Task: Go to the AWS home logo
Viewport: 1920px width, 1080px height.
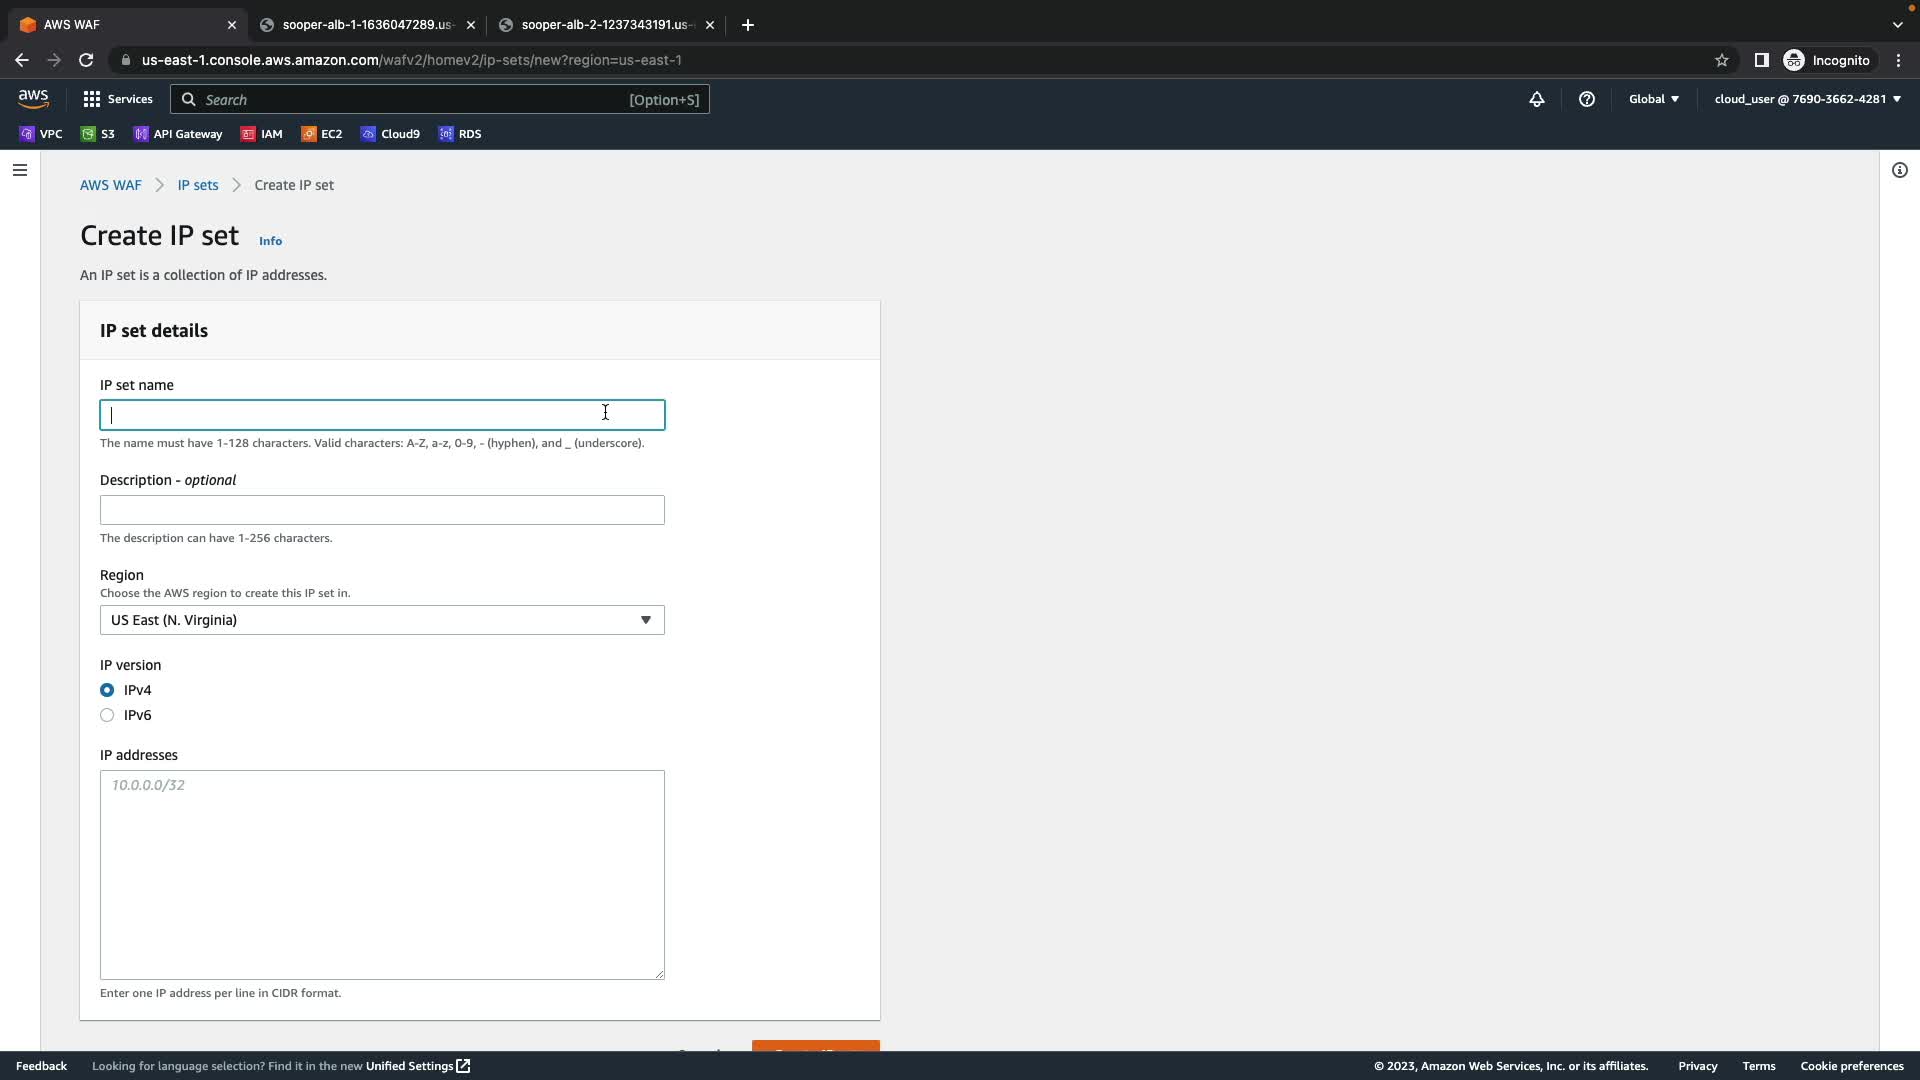Action: pyautogui.click(x=33, y=98)
